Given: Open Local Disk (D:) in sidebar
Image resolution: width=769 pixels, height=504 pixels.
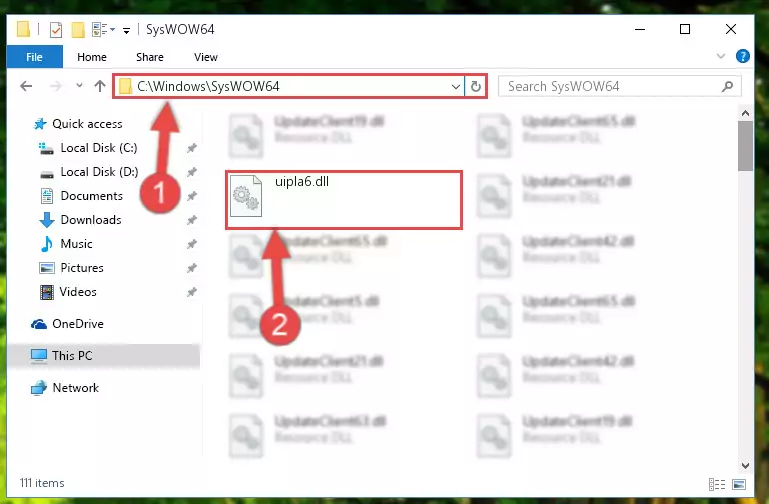Looking at the screenshot, I should tap(99, 172).
